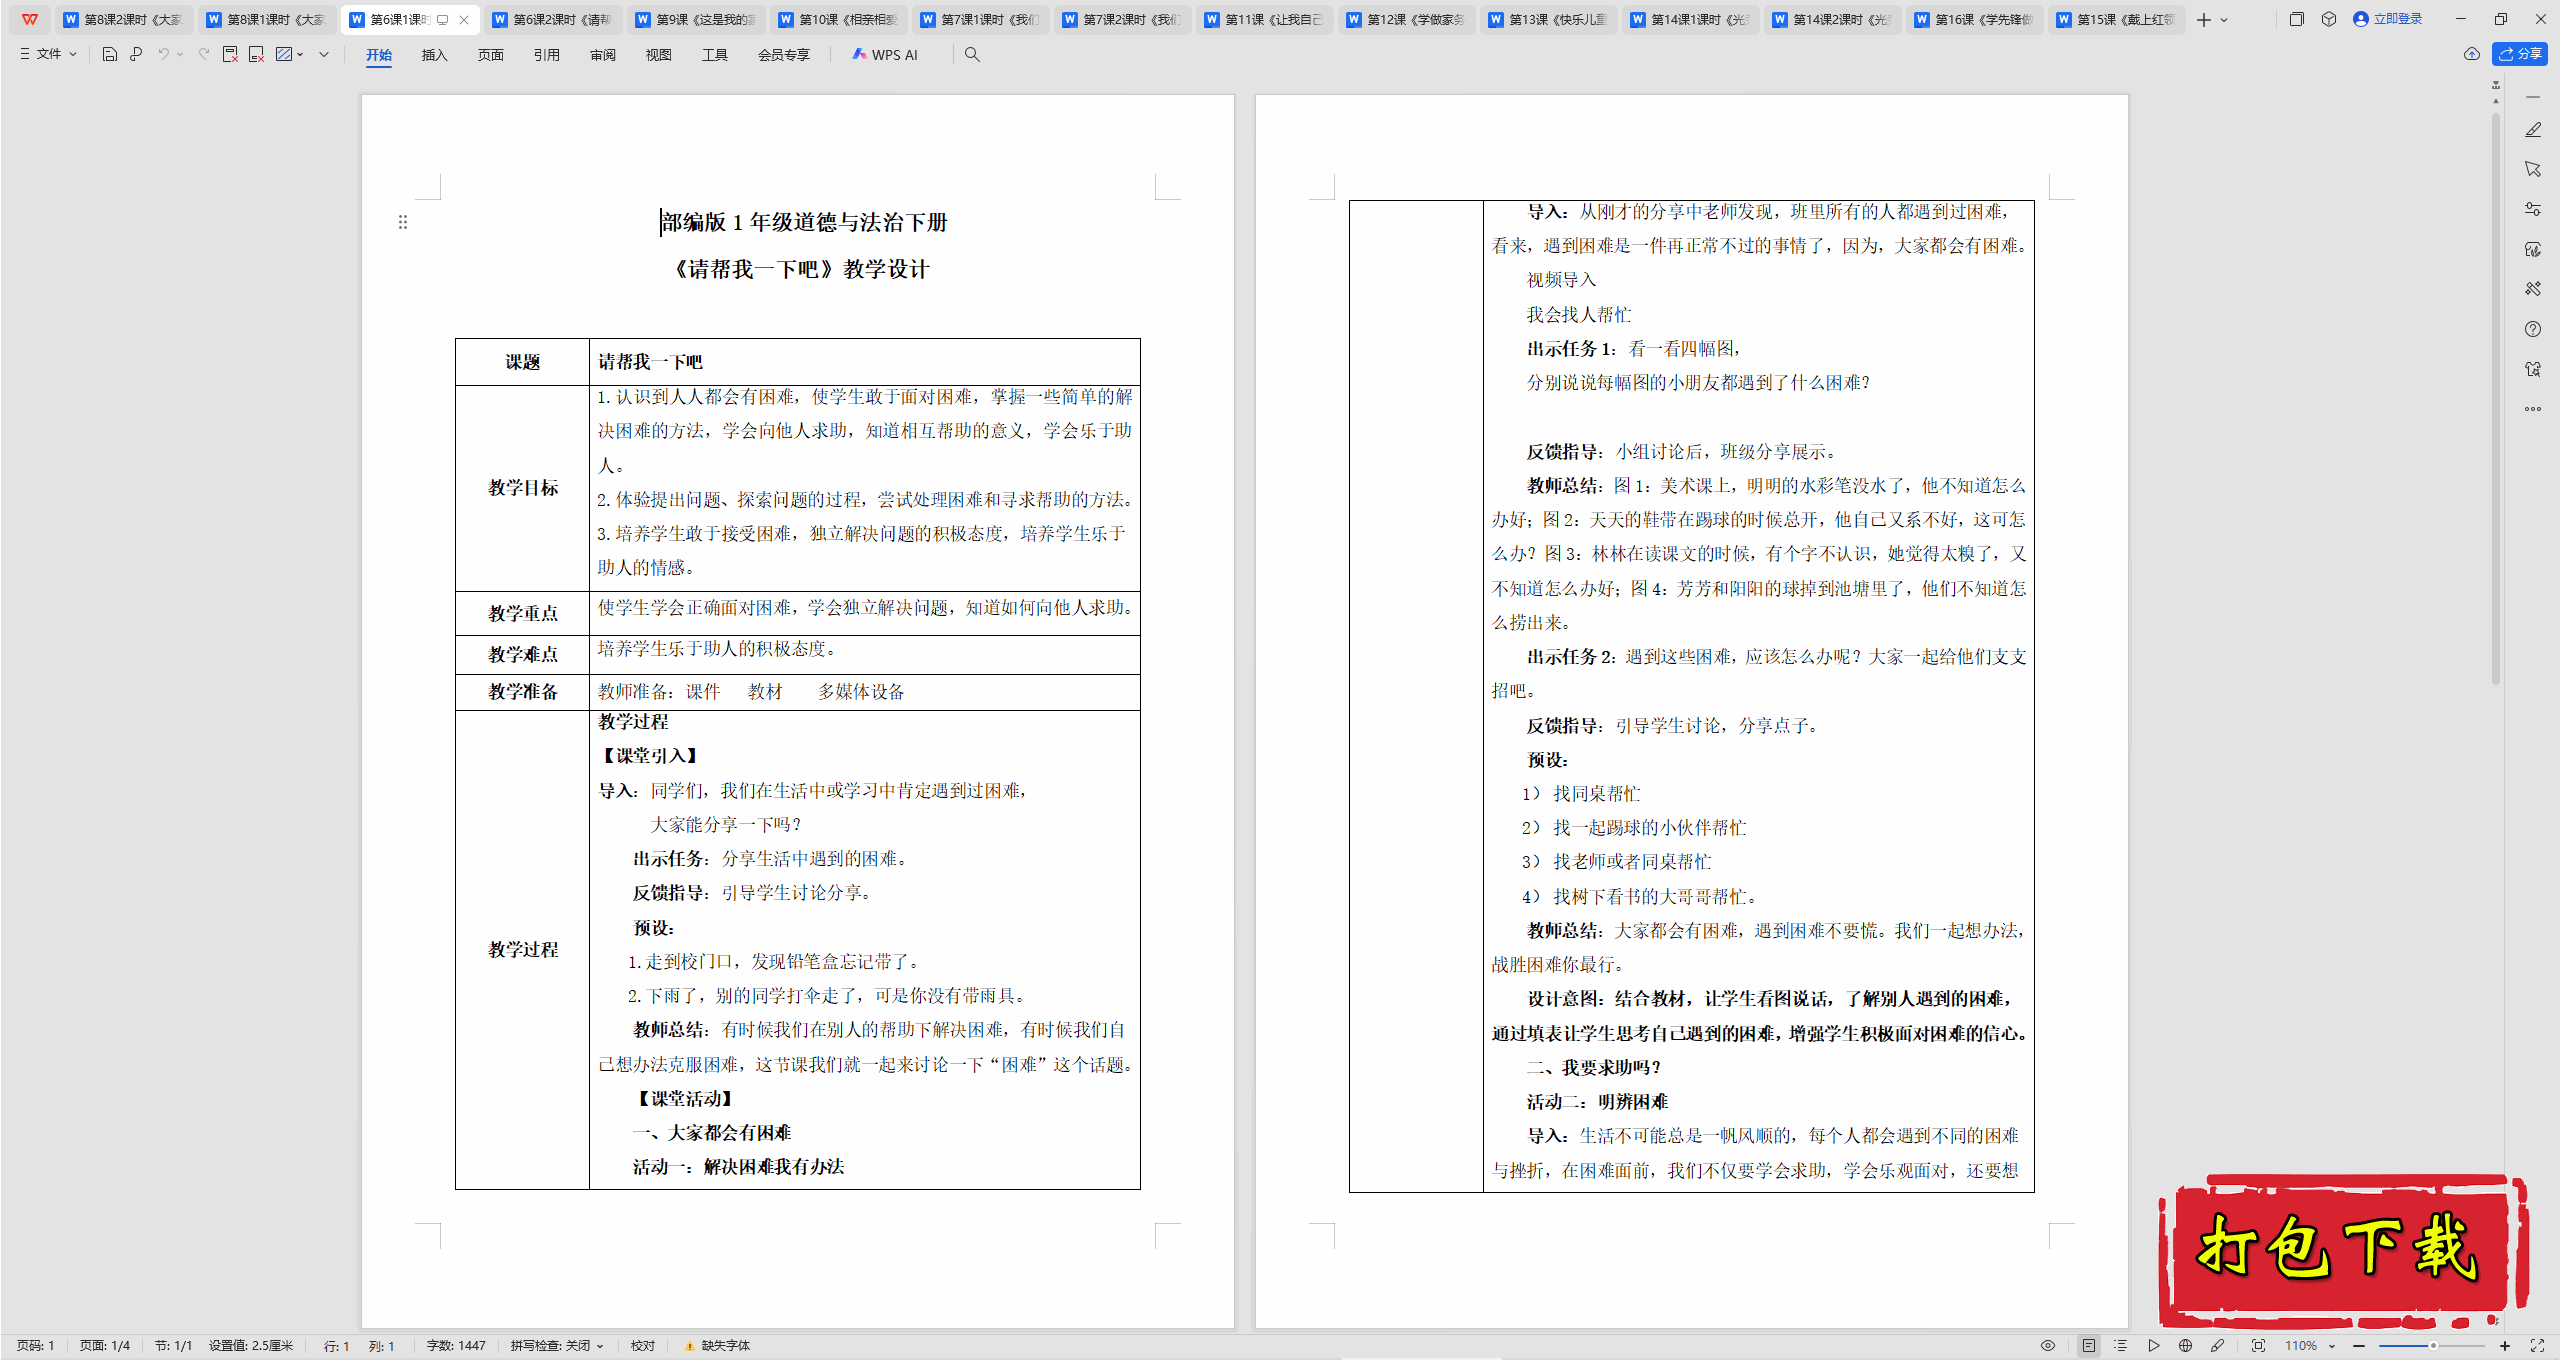
Task: Switch to 第9课 document tab
Action: click(x=696, y=19)
